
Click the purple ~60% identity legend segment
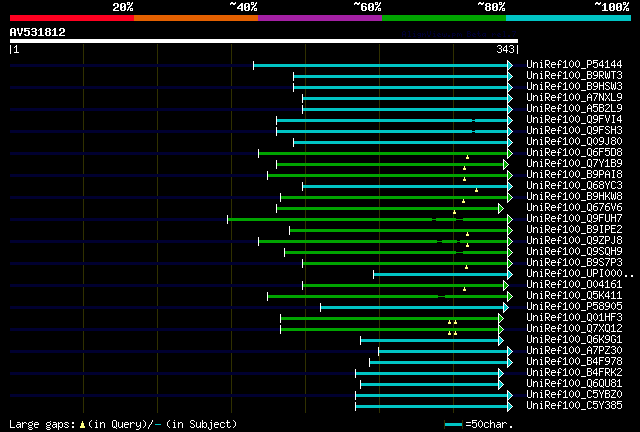[320, 18]
